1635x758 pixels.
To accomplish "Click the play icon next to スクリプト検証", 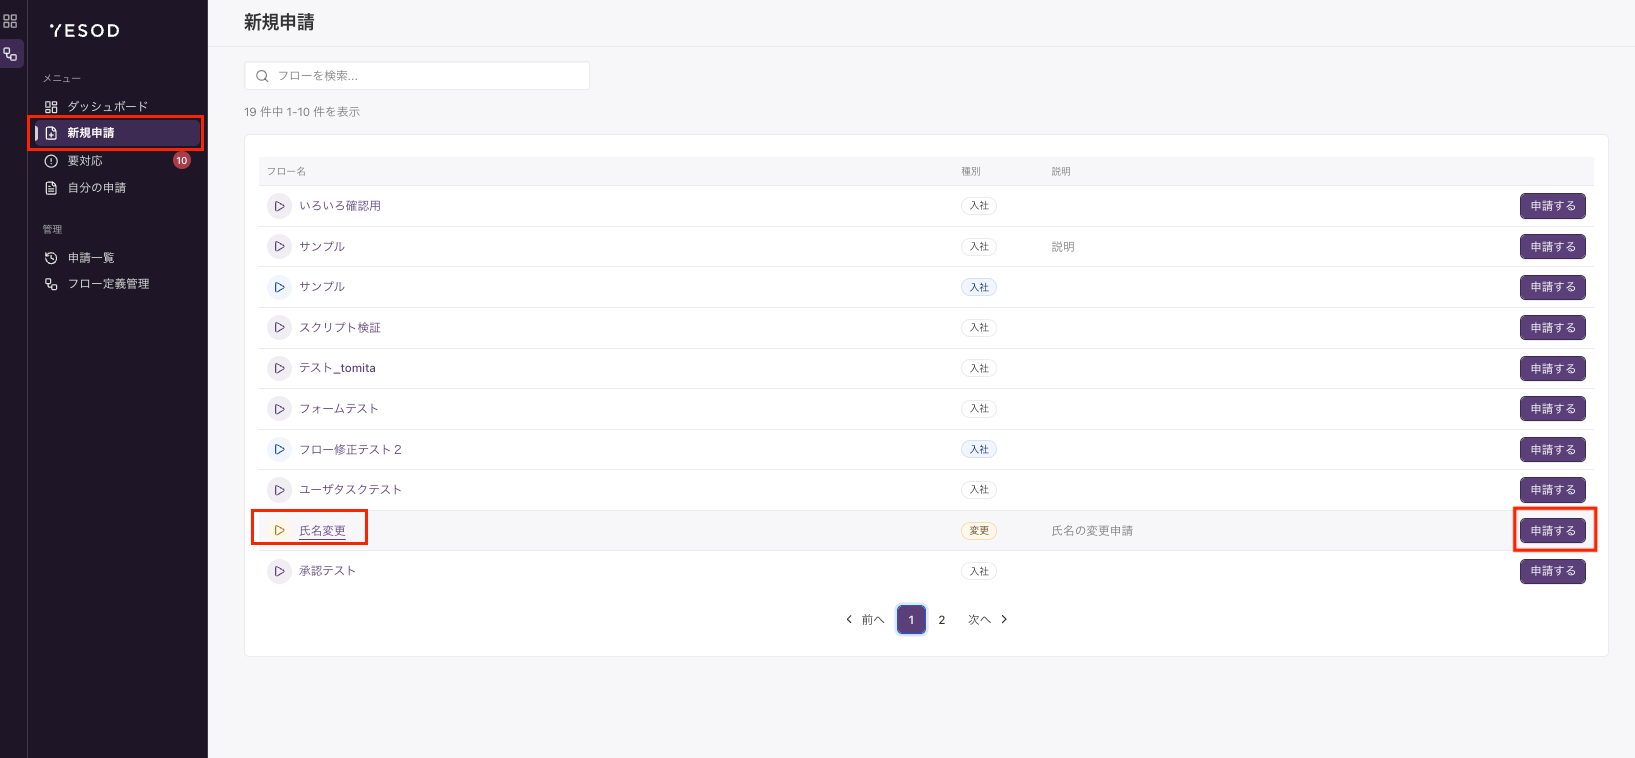I will coord(279,327).
